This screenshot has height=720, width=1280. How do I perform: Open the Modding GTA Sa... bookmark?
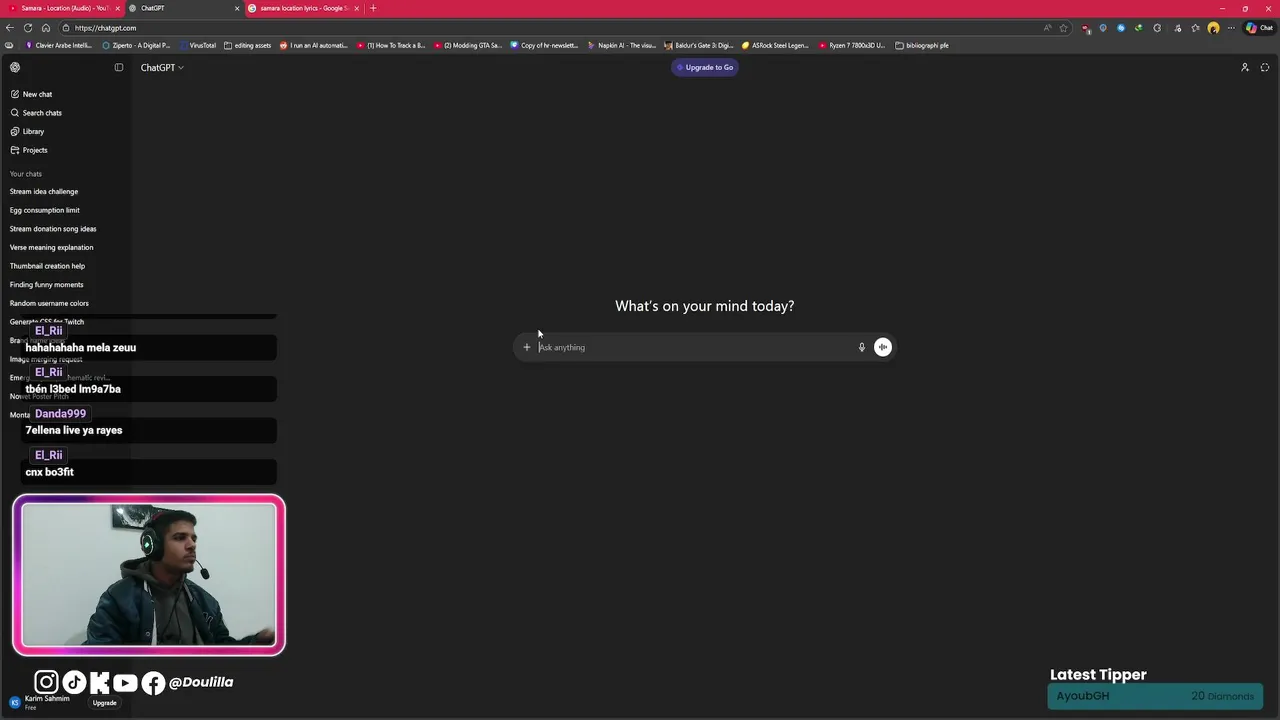[468, 45]
